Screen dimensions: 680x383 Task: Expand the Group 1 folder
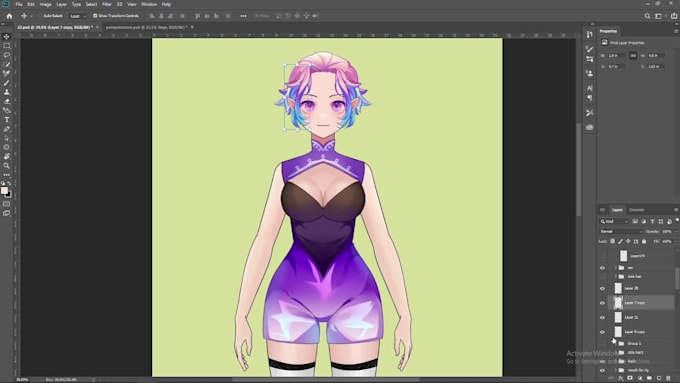(615, 344)
